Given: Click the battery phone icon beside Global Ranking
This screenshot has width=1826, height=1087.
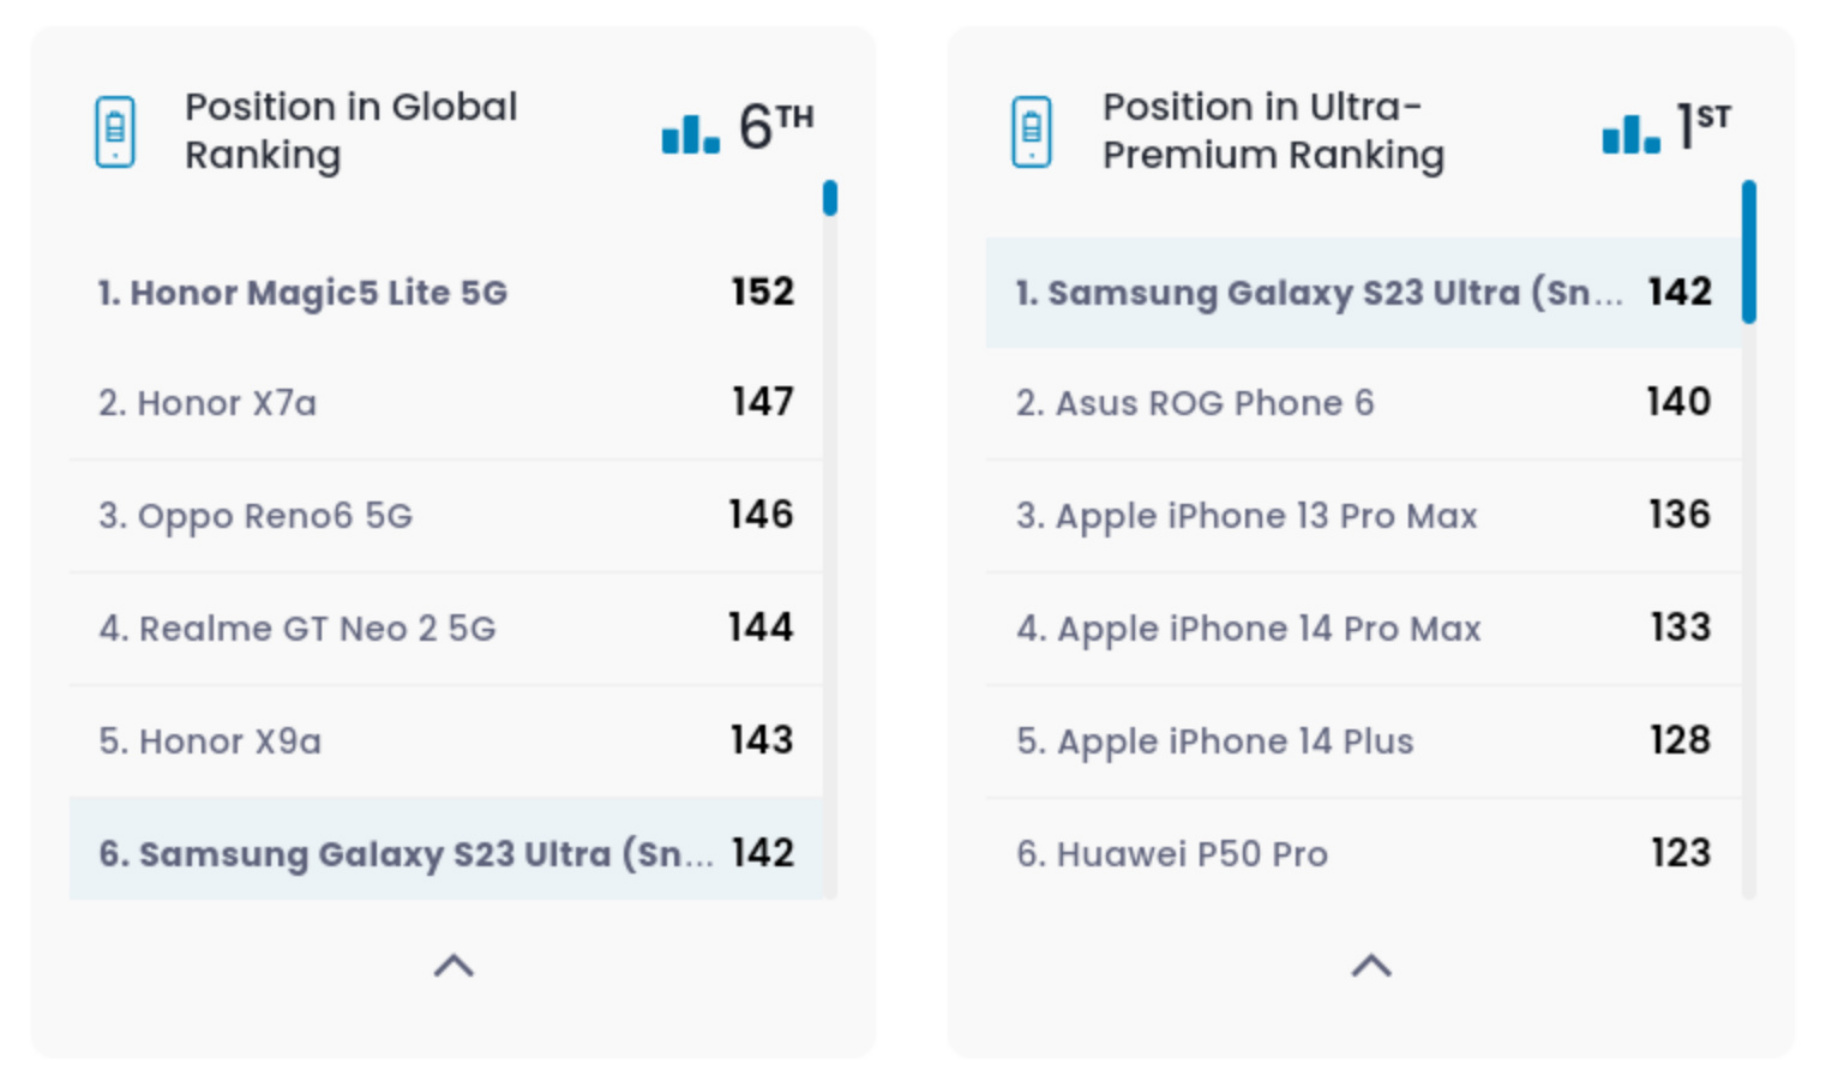Looking at the screenshot, I should (x=115, y=132).
